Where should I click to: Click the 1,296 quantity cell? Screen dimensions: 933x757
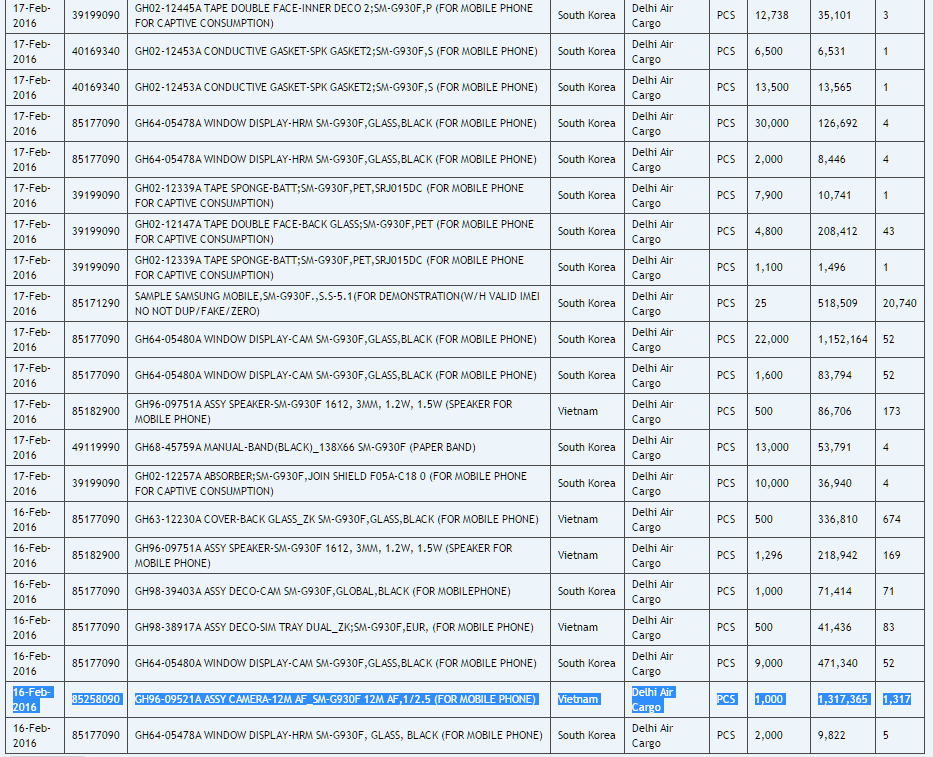pos(768,555)
